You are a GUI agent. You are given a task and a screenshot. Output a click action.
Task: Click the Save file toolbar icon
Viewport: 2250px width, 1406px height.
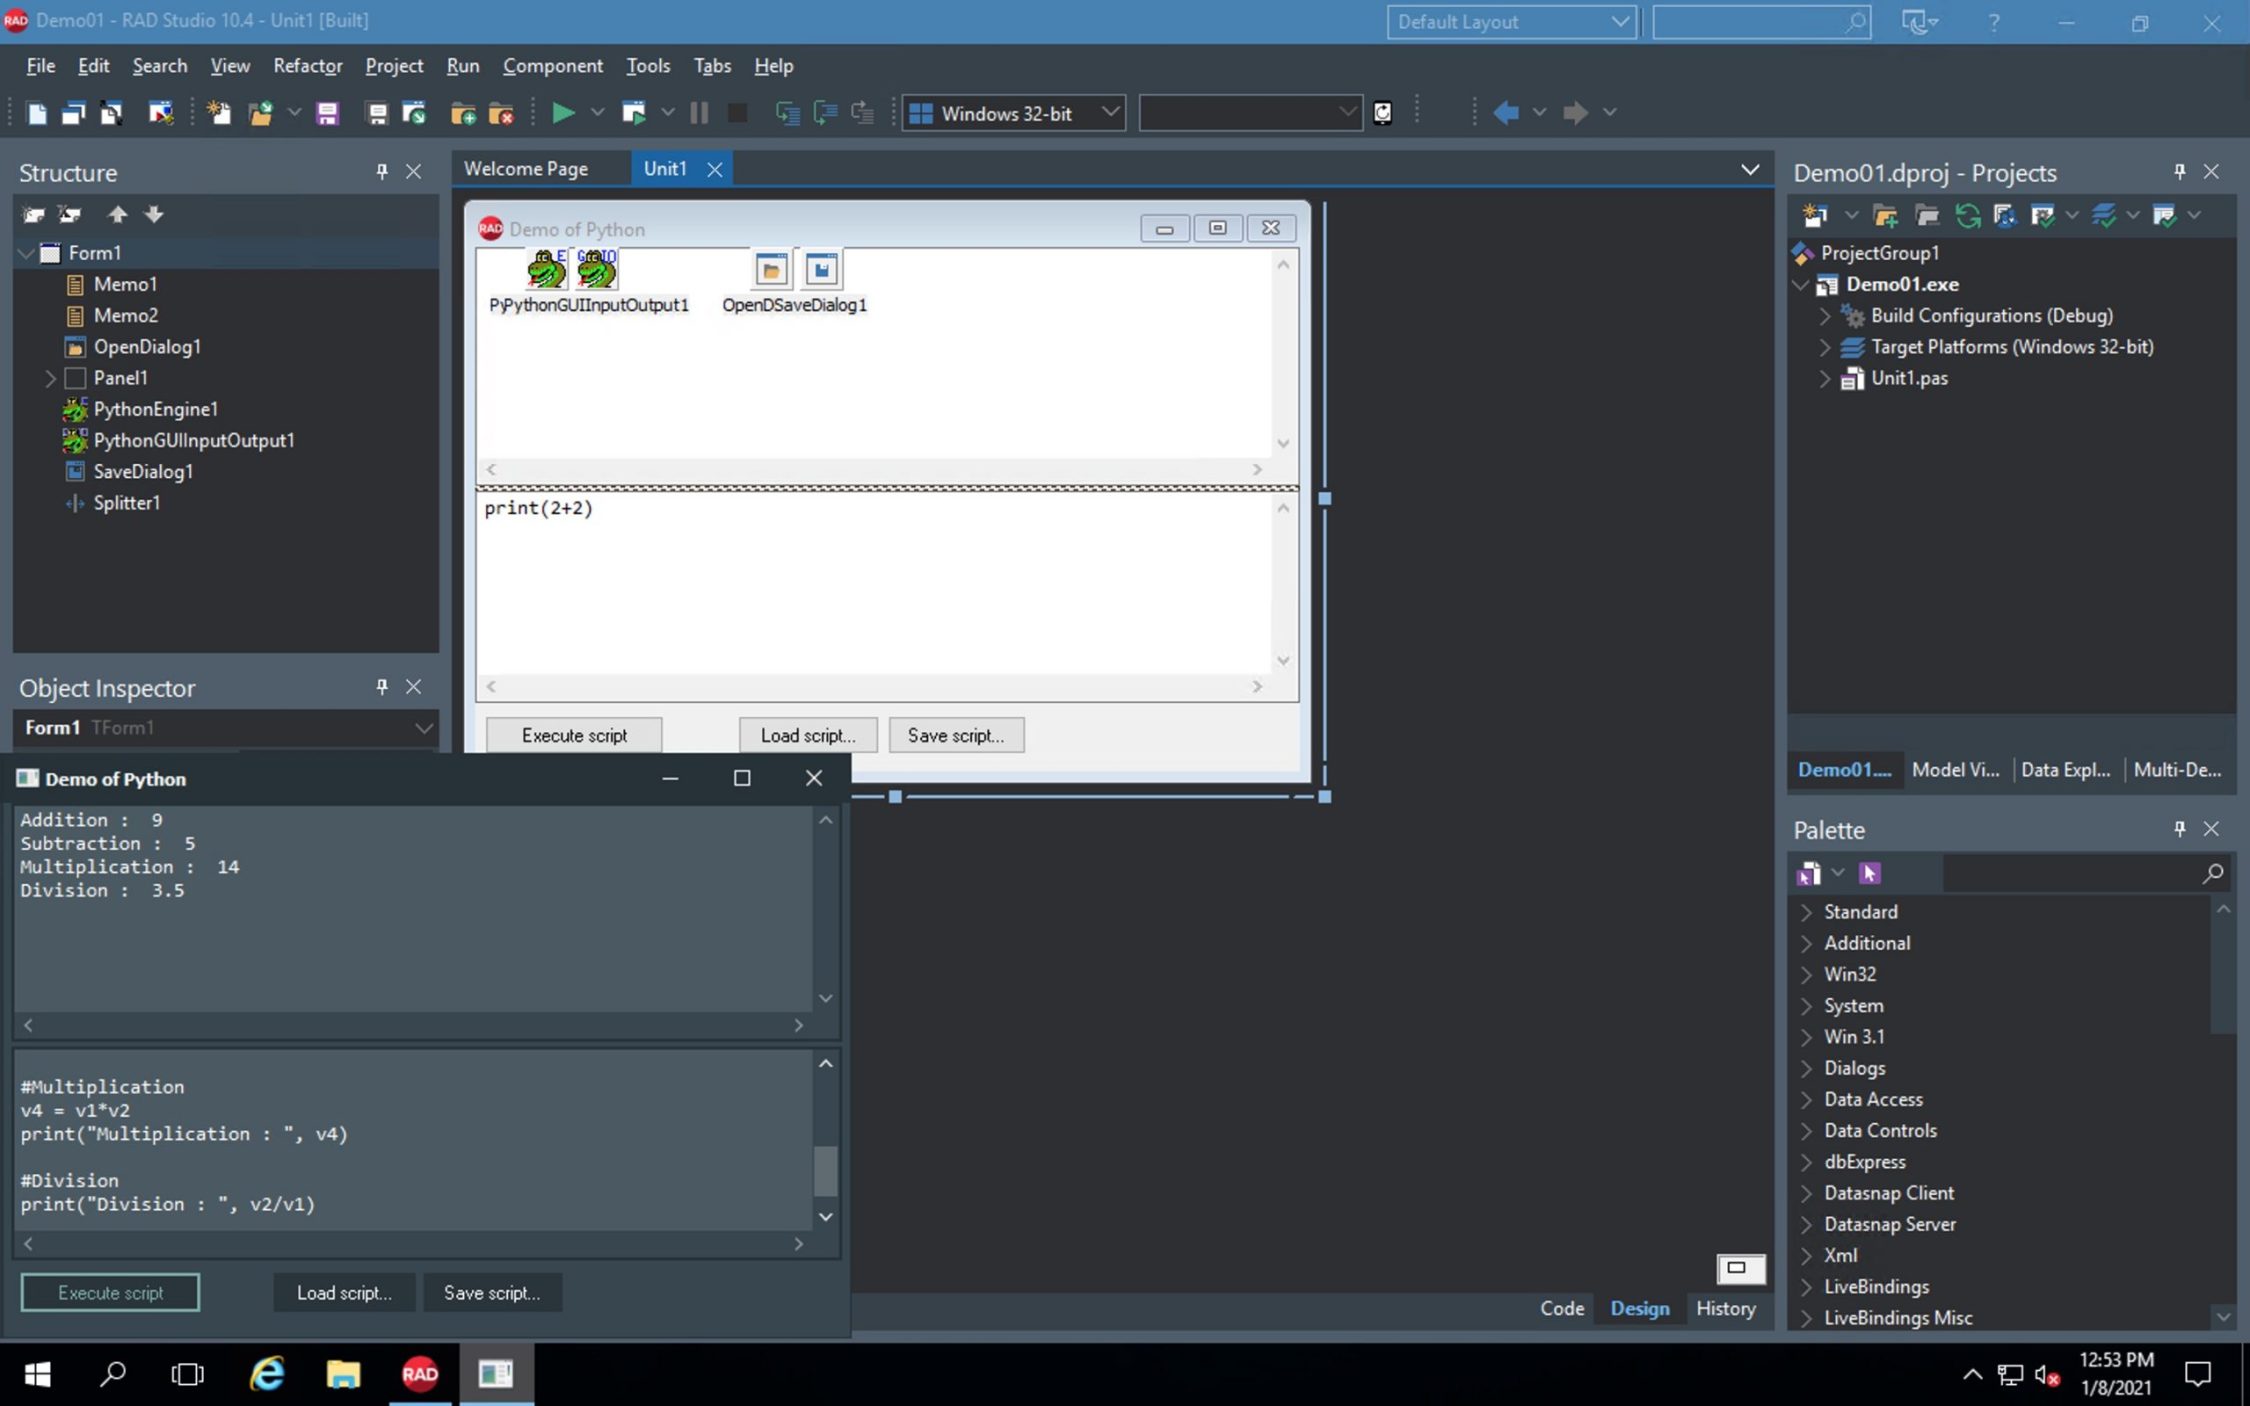click(x=327, y=113)
